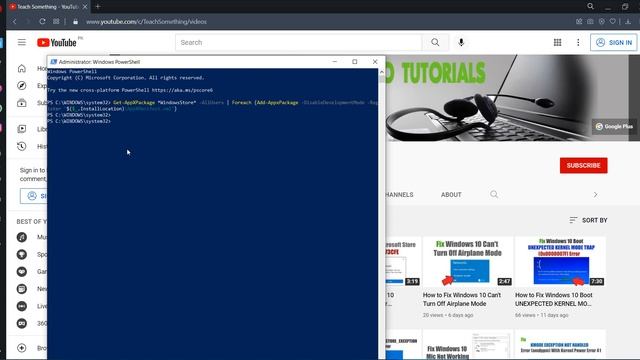This screenshot has height=360, width=640.
Task: Click the SIGN IN button in header
Action: [x=613, y=42]
